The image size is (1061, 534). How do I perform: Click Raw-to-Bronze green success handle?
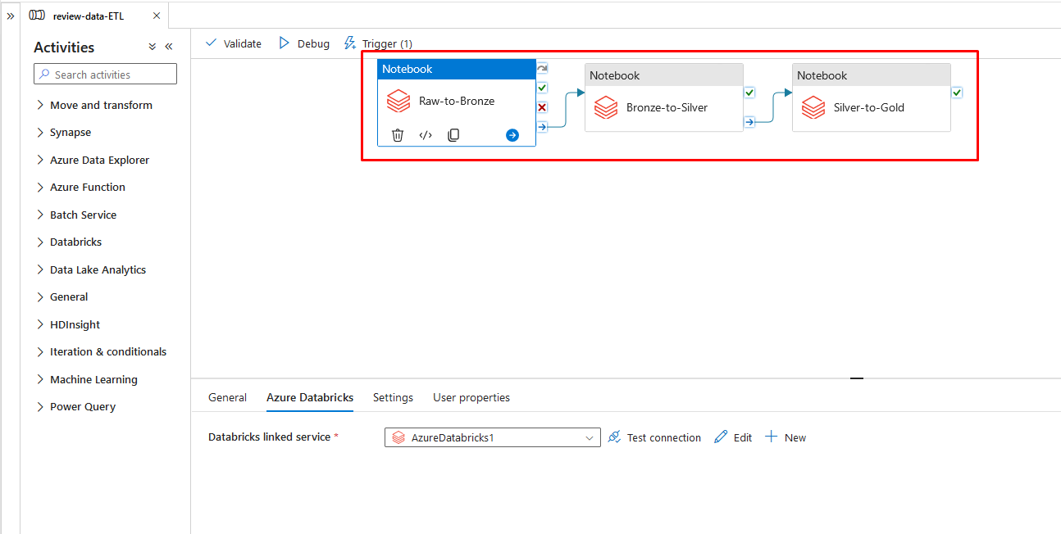pos(543,88)
